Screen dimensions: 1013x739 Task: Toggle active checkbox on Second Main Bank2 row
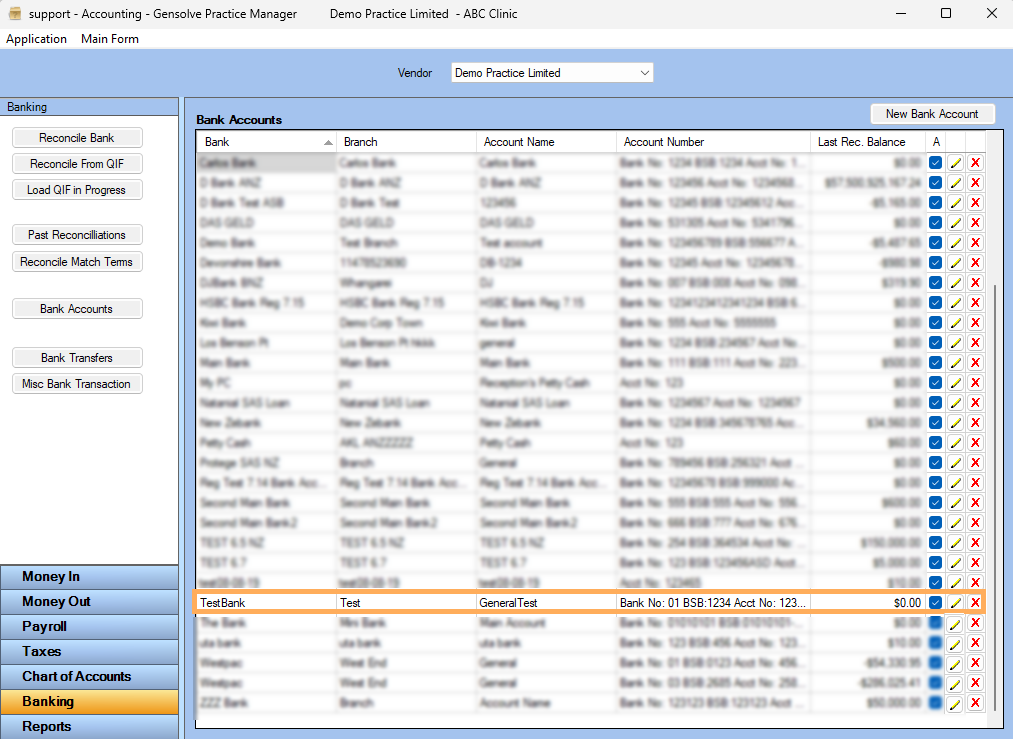(x=935, y=523)
